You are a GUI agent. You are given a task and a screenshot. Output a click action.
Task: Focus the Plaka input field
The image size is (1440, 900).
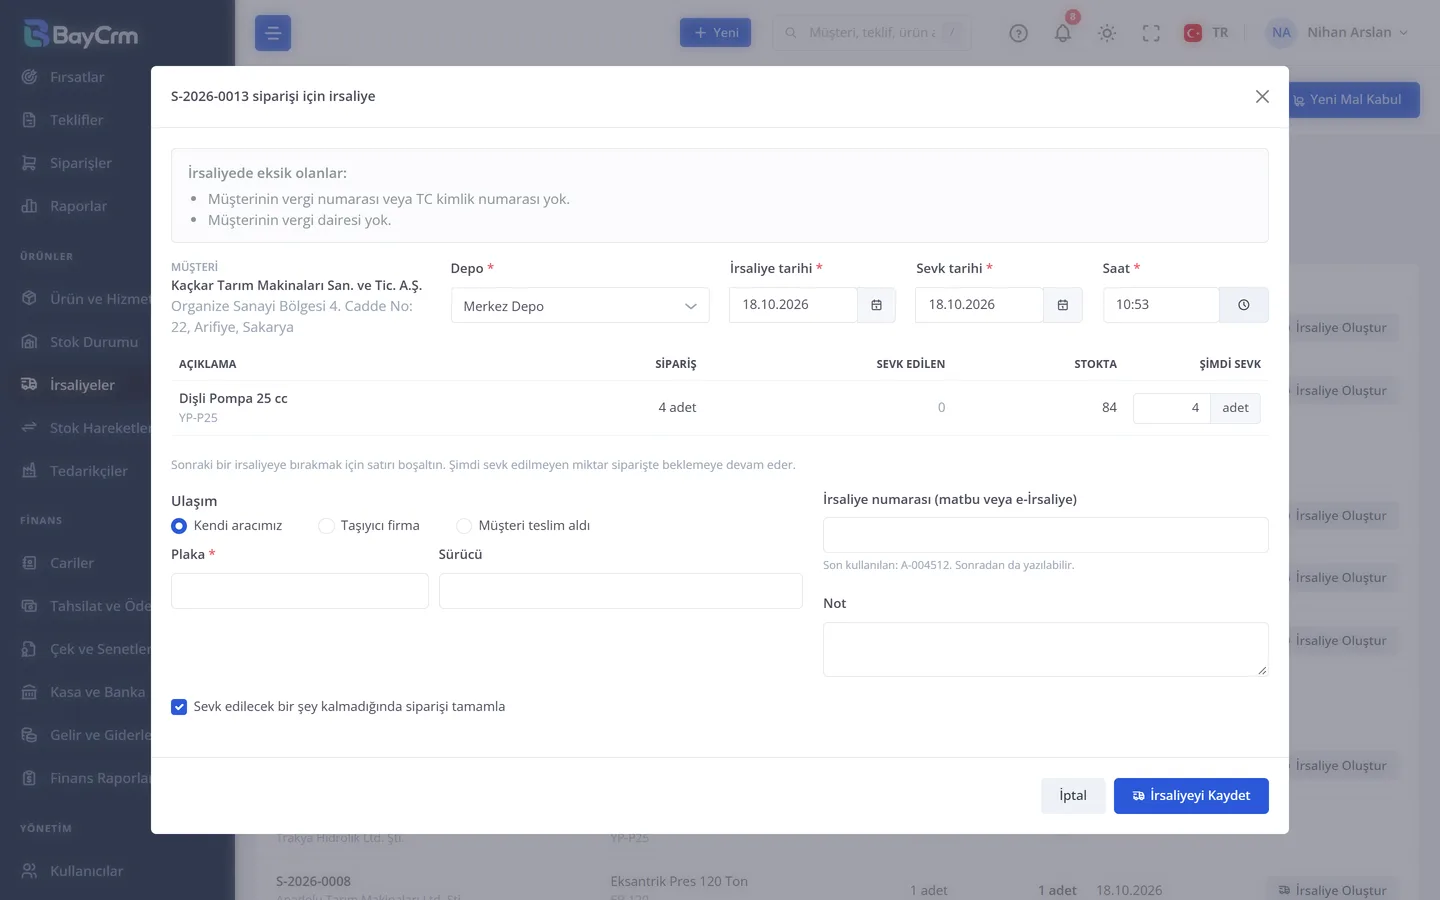coord(300,591)
